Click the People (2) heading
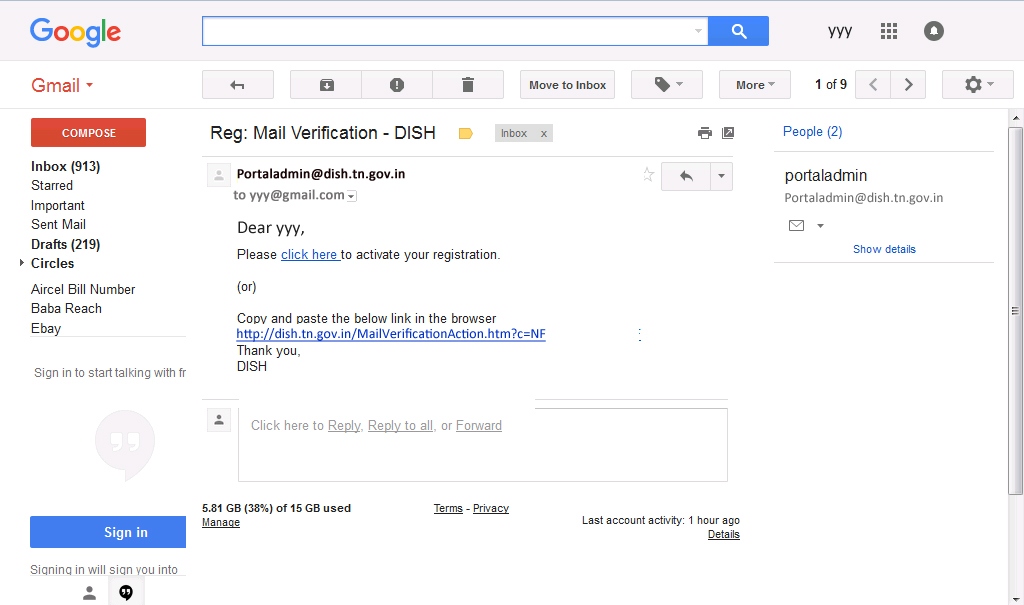This screenshot has width=1024, height=605. pyautogui.click(x=812, y=132)
